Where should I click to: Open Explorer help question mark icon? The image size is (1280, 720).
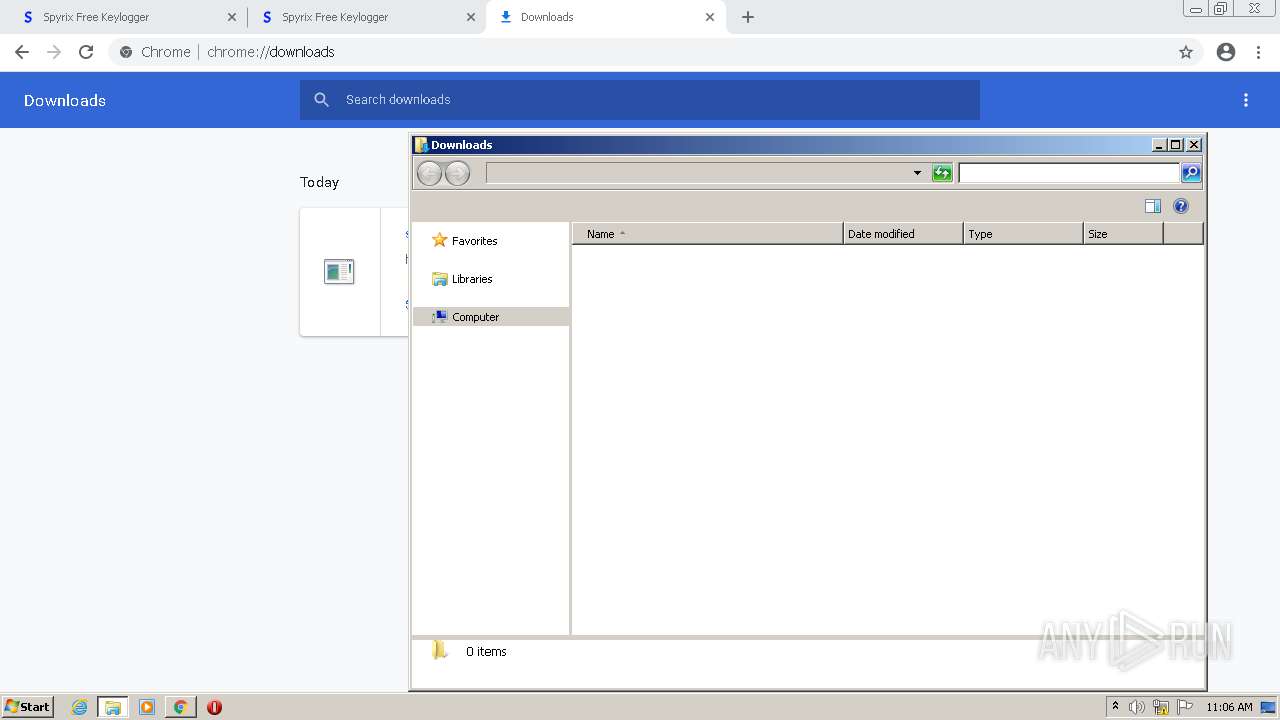pos(1181,206)
